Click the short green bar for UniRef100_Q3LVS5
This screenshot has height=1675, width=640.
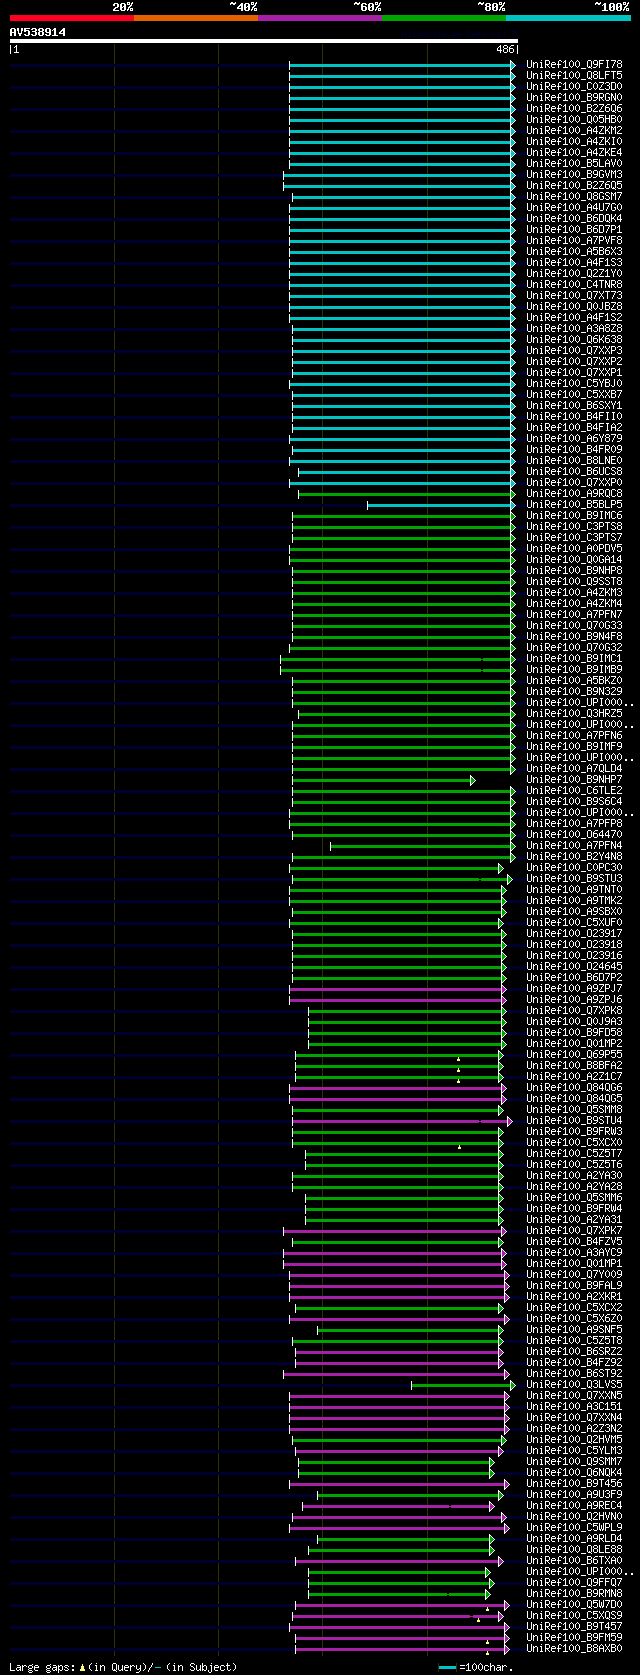click(x=461, y=1385)
